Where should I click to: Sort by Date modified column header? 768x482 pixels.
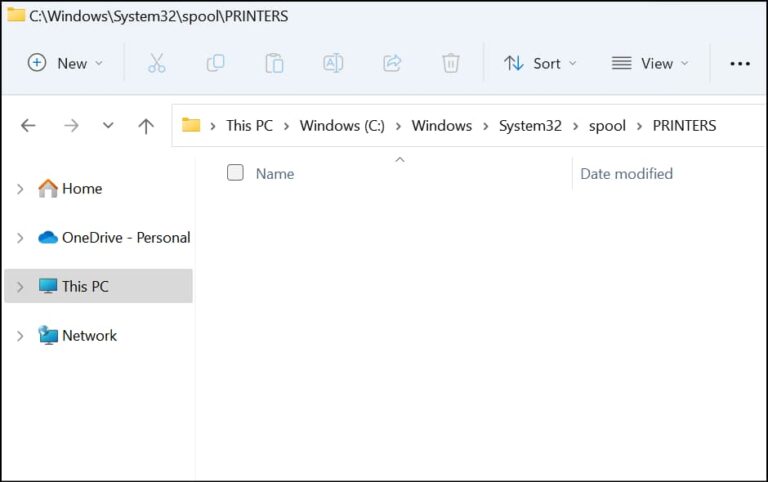click(626, 173)
